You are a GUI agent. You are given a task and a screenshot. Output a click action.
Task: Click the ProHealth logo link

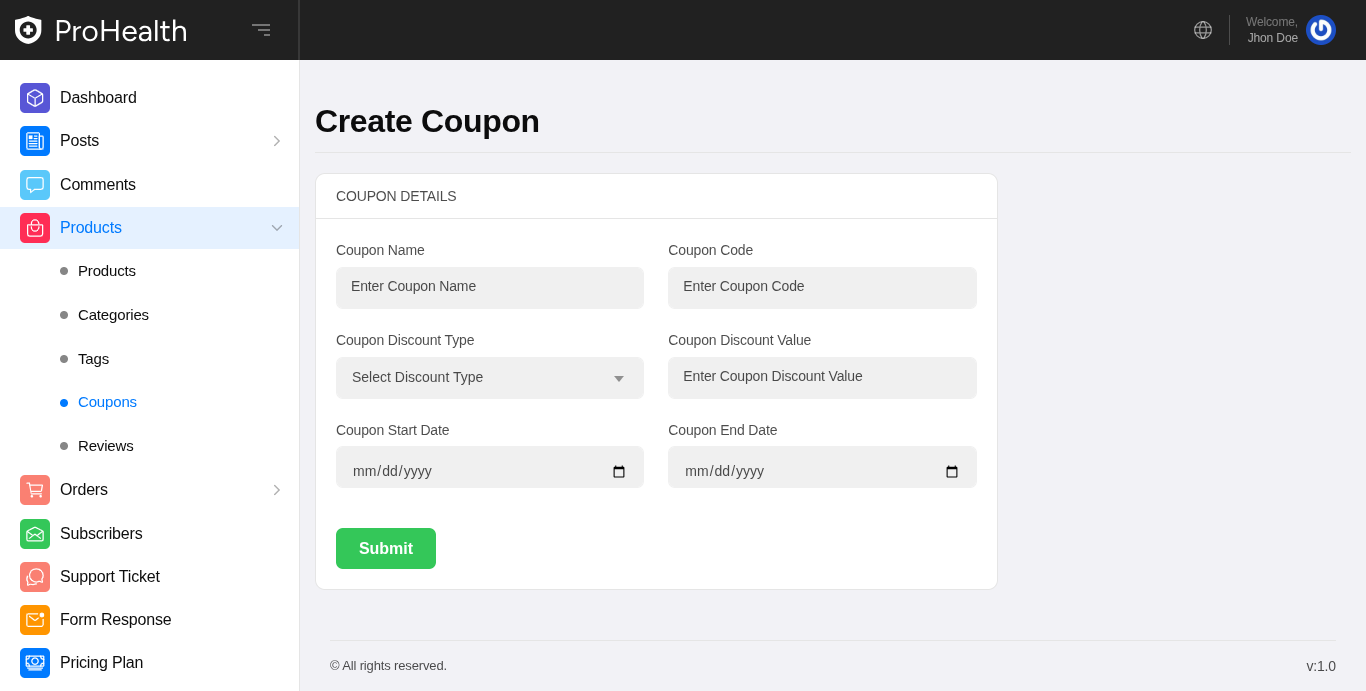[x=101, y=31]
